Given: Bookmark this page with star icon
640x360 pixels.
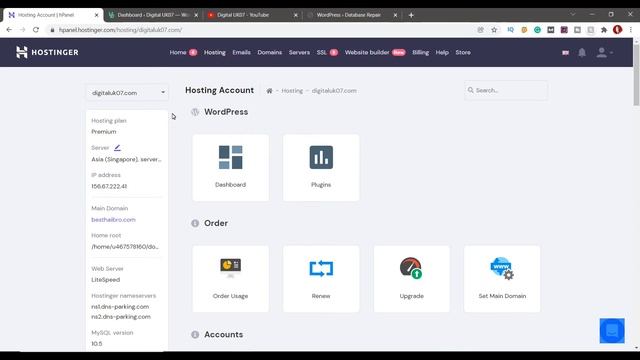Looking at the screenshot, I should [x=494, y=30].
